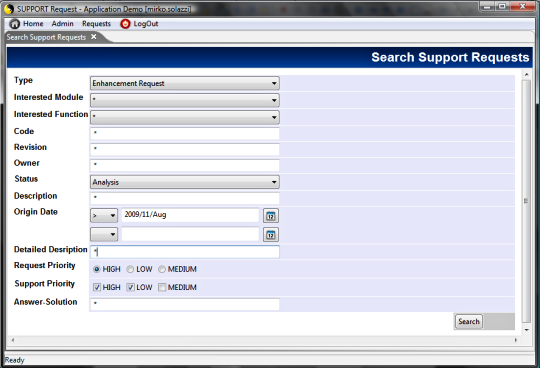
Task: Uncheck the LOW Support Priority checkbox
Action: pyautogui.click(x=130, y=287)
